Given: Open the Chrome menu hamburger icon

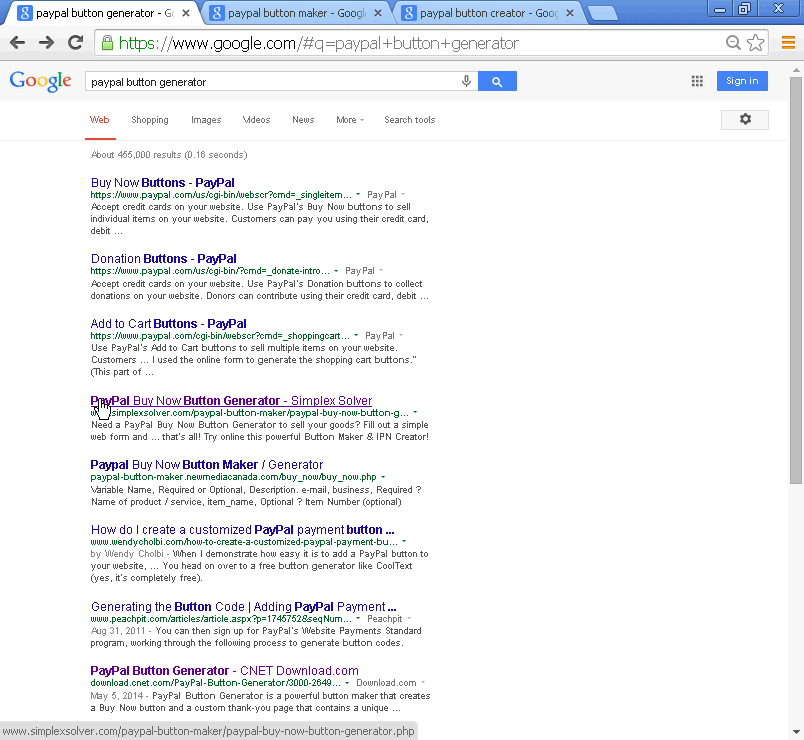Looking at the screenshot, I should (788, 43).
